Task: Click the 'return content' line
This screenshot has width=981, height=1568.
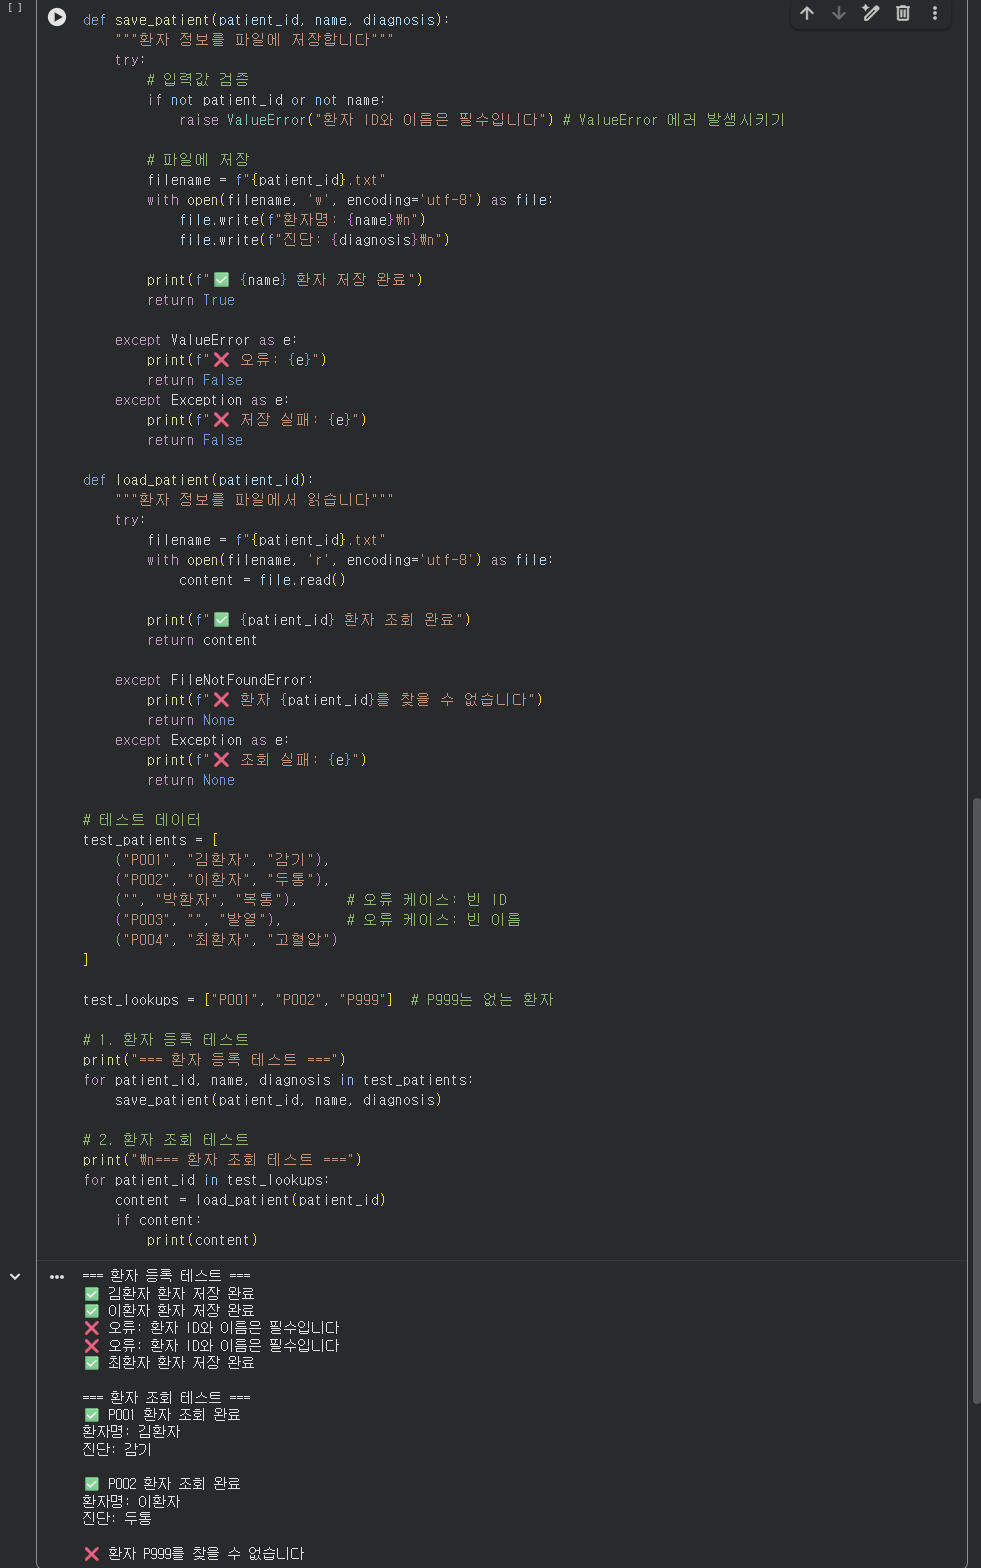Action: point(202,640)
